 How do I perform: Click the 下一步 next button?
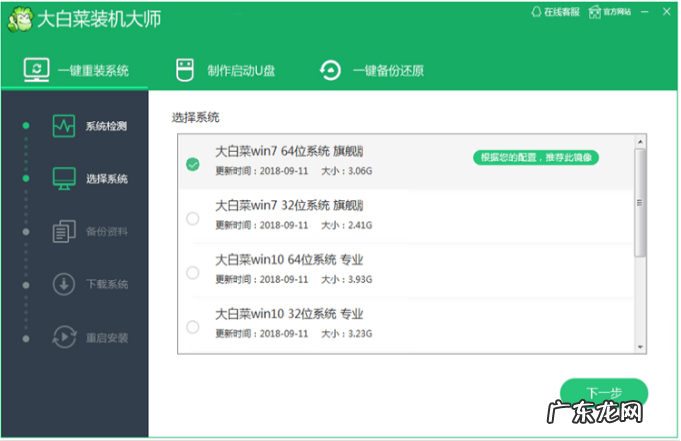pyautogui.click(x=604, y=394)
